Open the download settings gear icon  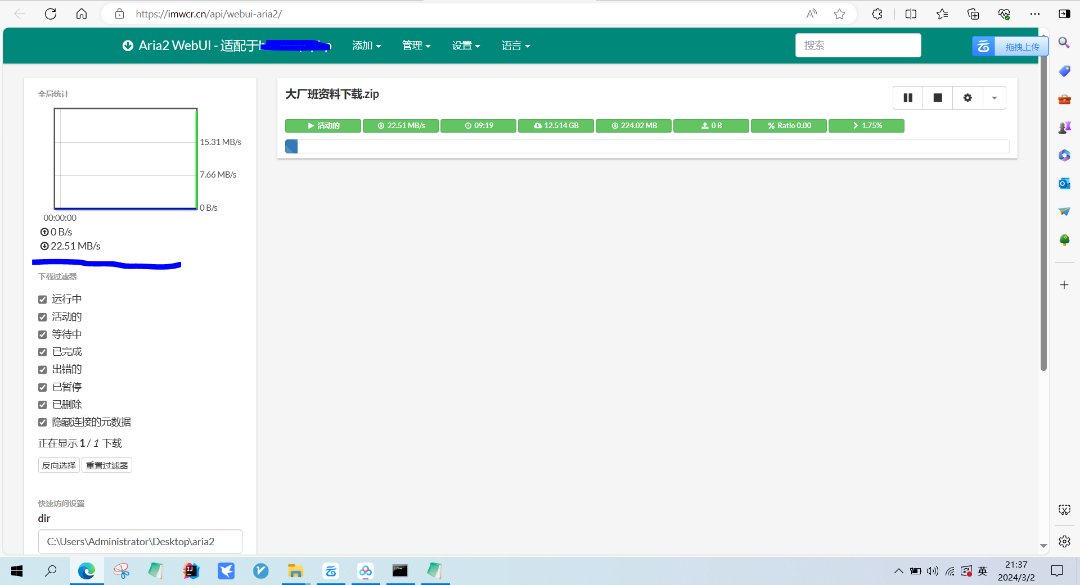coord(967,97)
